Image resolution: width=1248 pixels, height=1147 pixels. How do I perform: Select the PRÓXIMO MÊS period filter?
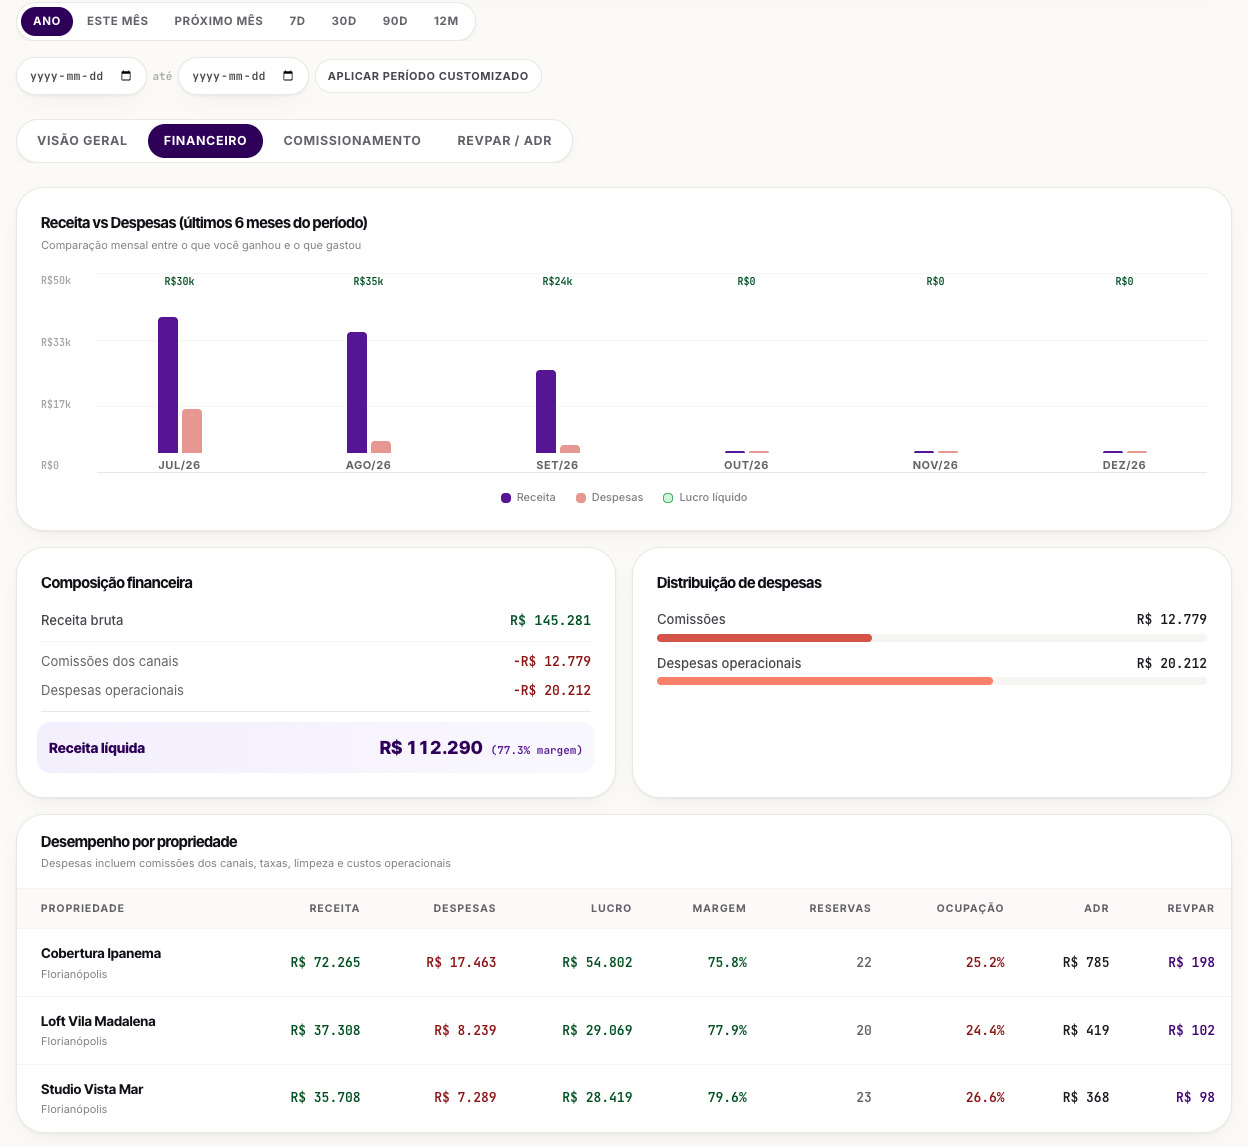point(219,21)
